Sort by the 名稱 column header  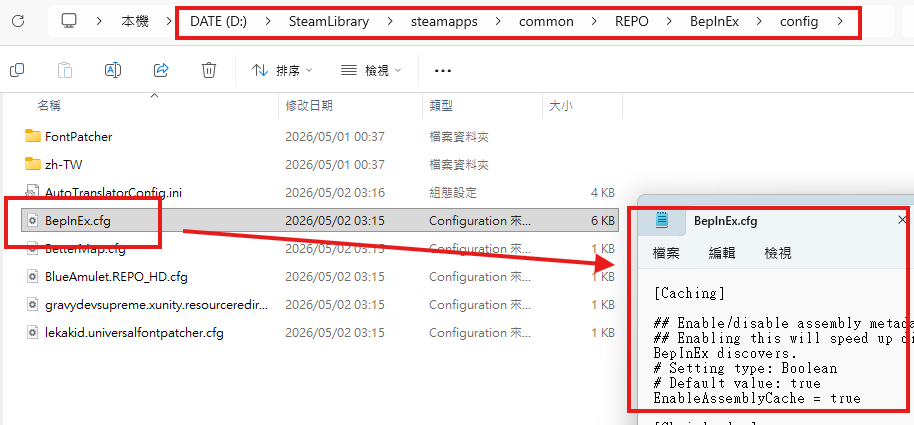click(x=50, y=106)
